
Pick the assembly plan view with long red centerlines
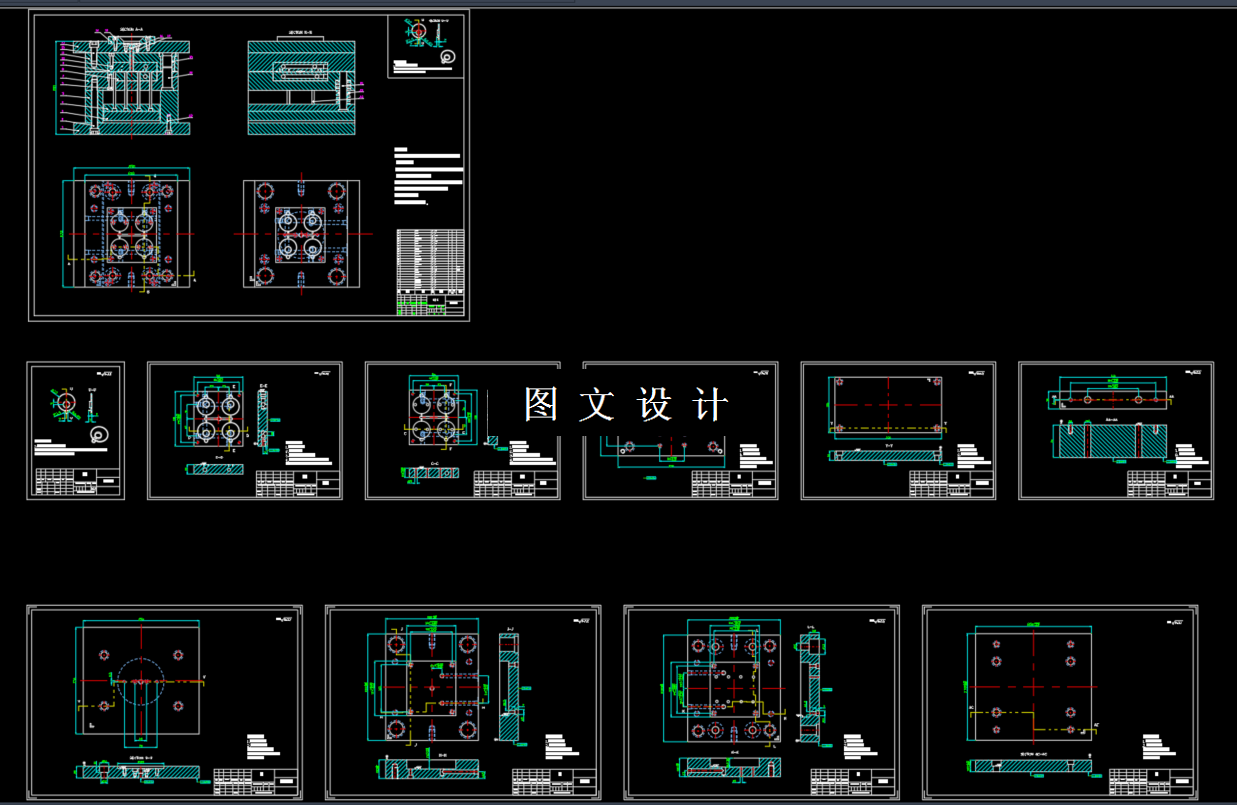point(304,234)
